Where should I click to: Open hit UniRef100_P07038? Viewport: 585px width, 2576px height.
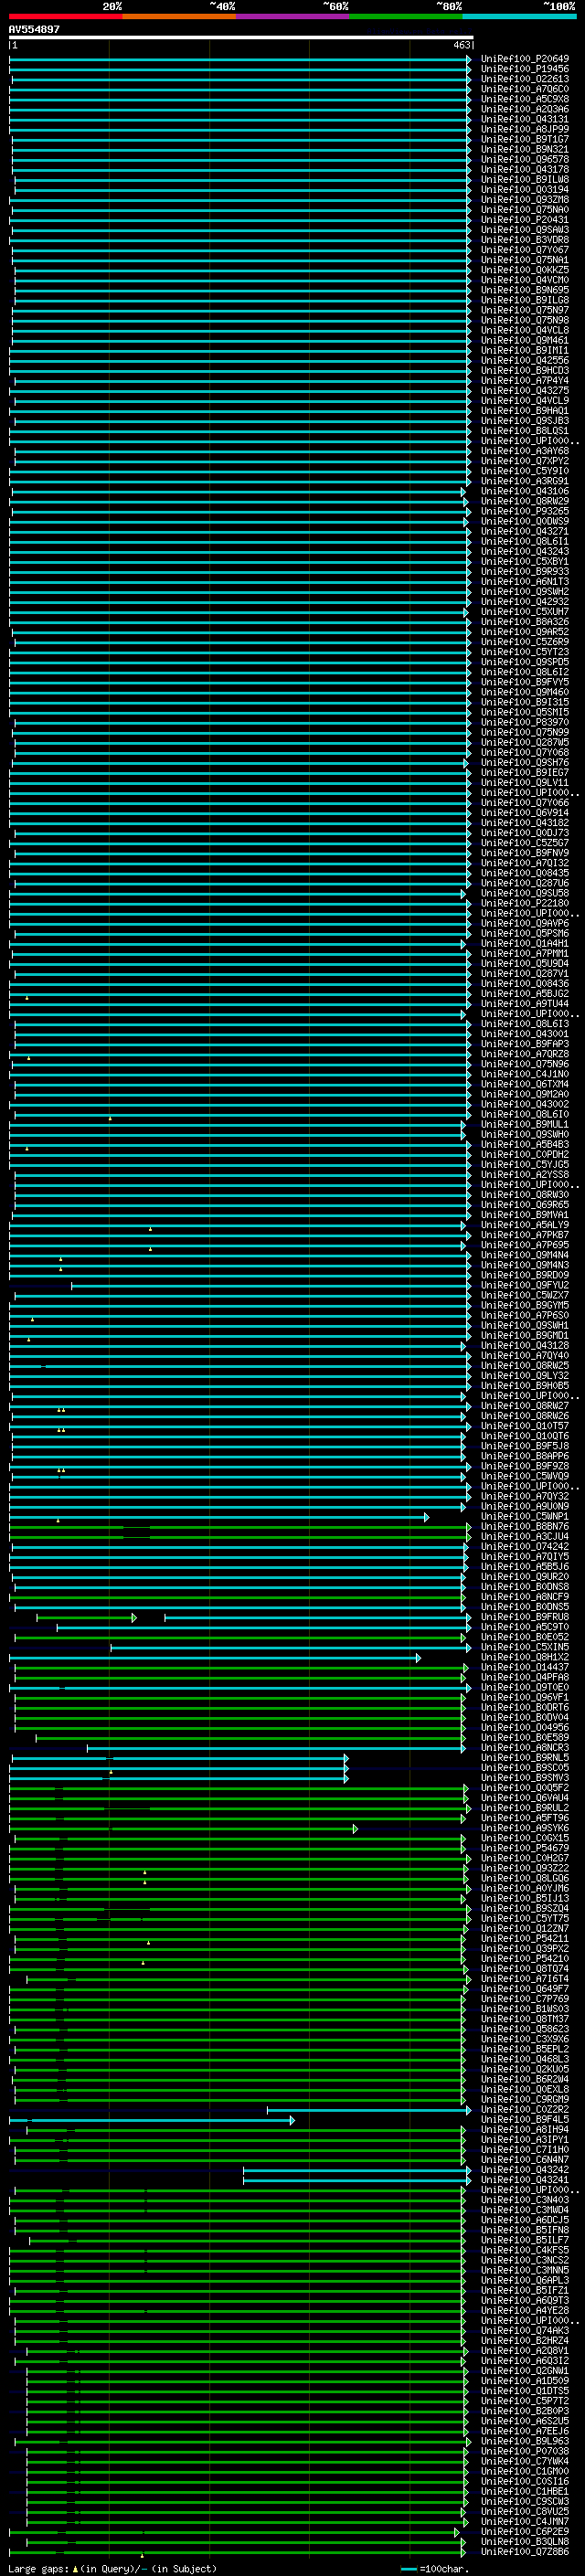(x=525, y=2451)
